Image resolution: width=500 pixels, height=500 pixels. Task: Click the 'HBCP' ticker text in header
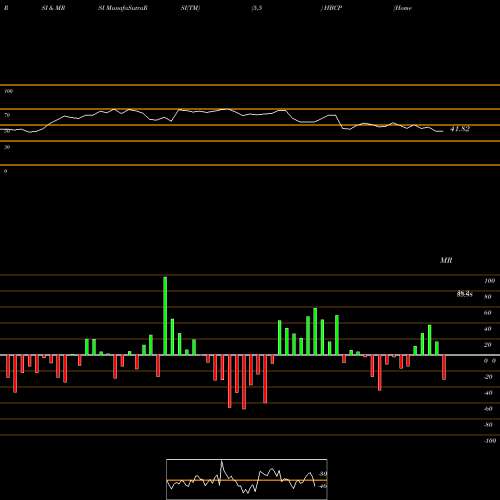(x=332, y=8)
